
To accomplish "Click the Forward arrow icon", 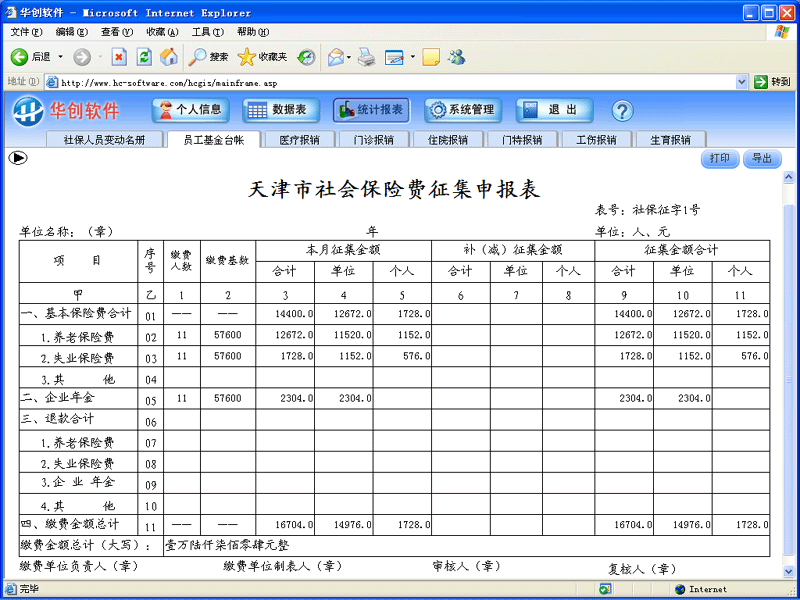I will (x=82, y=57).
